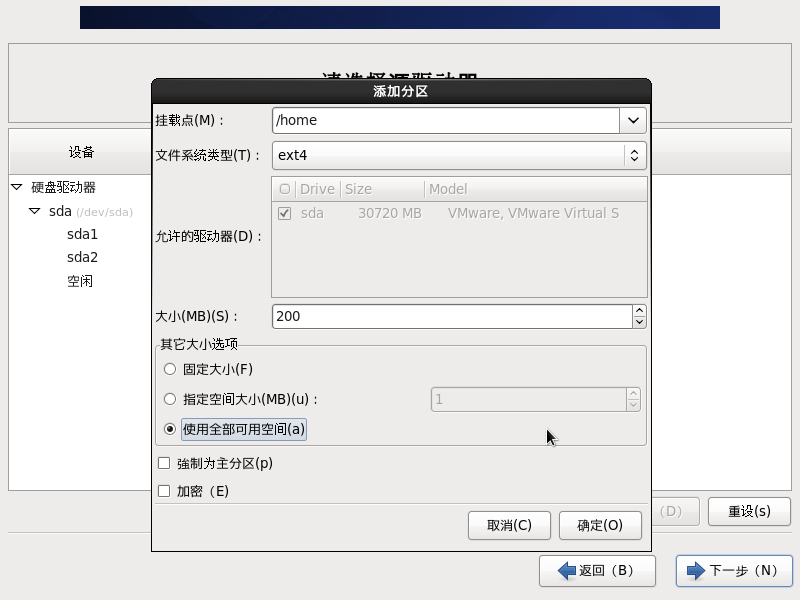Click the Size column header

(x=382, y=189)
